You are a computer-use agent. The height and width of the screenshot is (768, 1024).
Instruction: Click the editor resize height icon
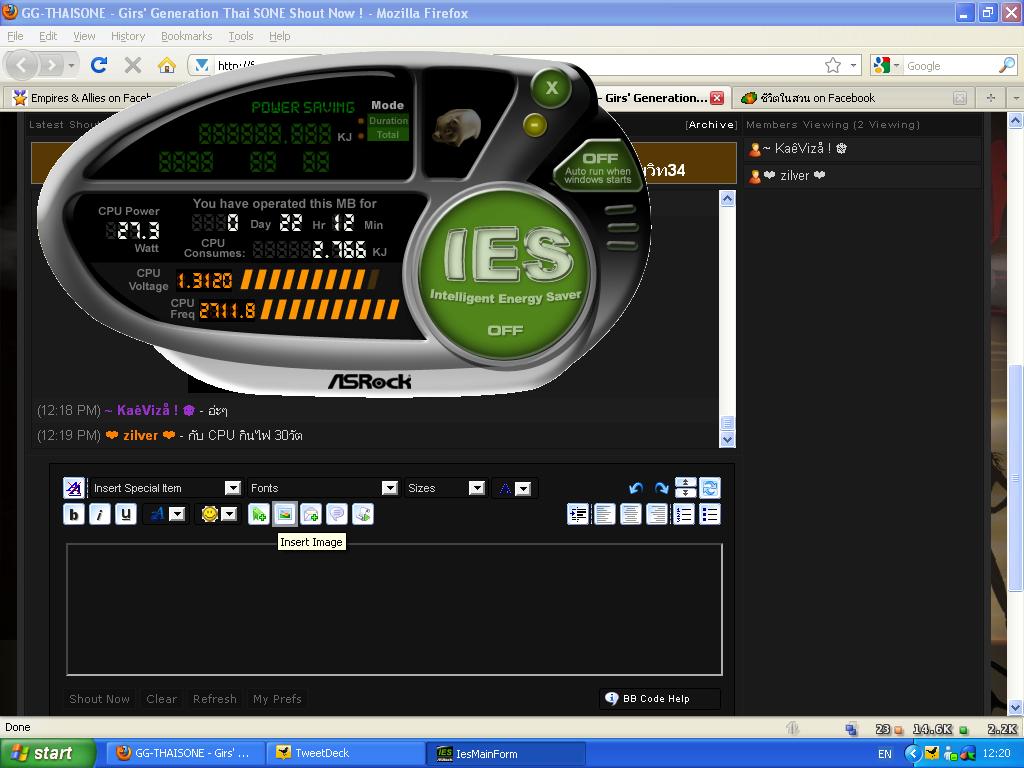[685, 488]
